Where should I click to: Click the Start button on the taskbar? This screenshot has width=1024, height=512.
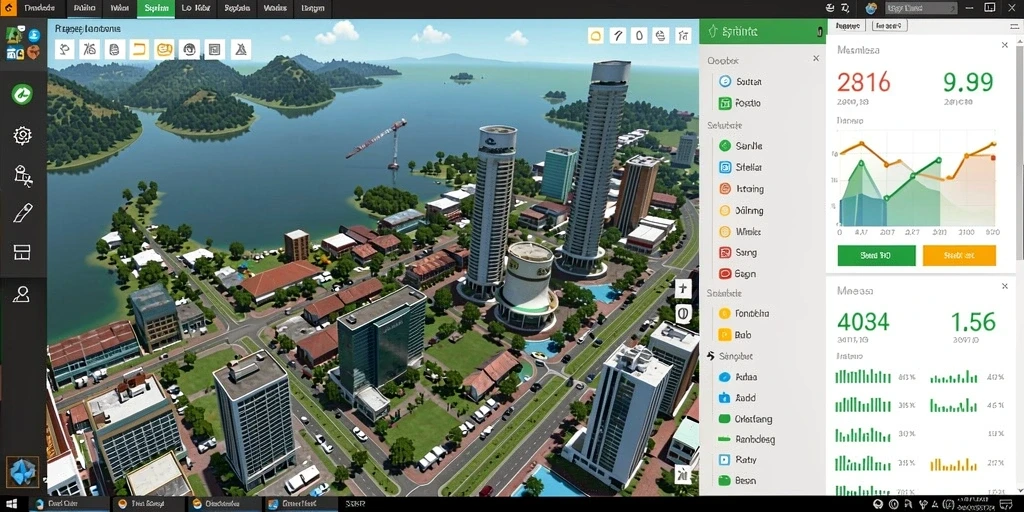(x=13, y=504)
